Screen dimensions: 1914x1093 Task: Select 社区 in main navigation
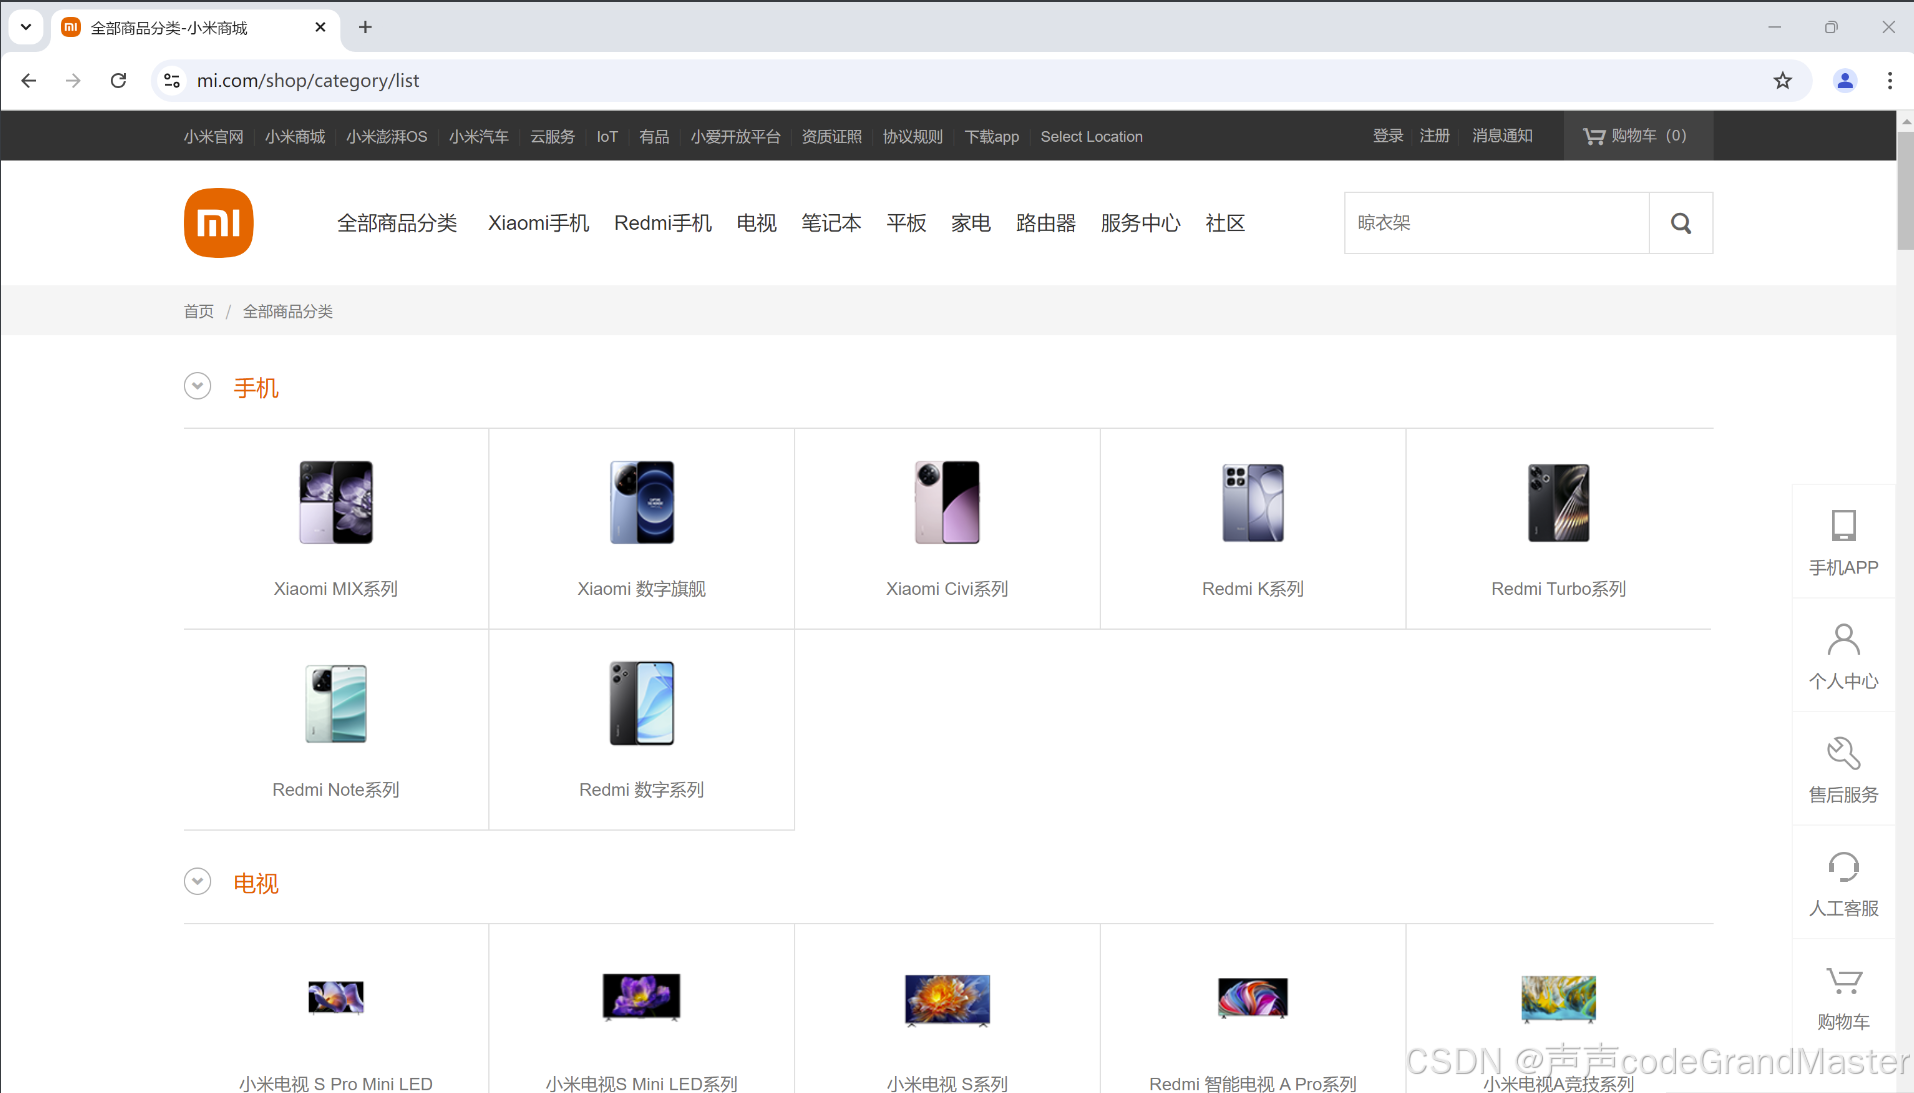1225,223
